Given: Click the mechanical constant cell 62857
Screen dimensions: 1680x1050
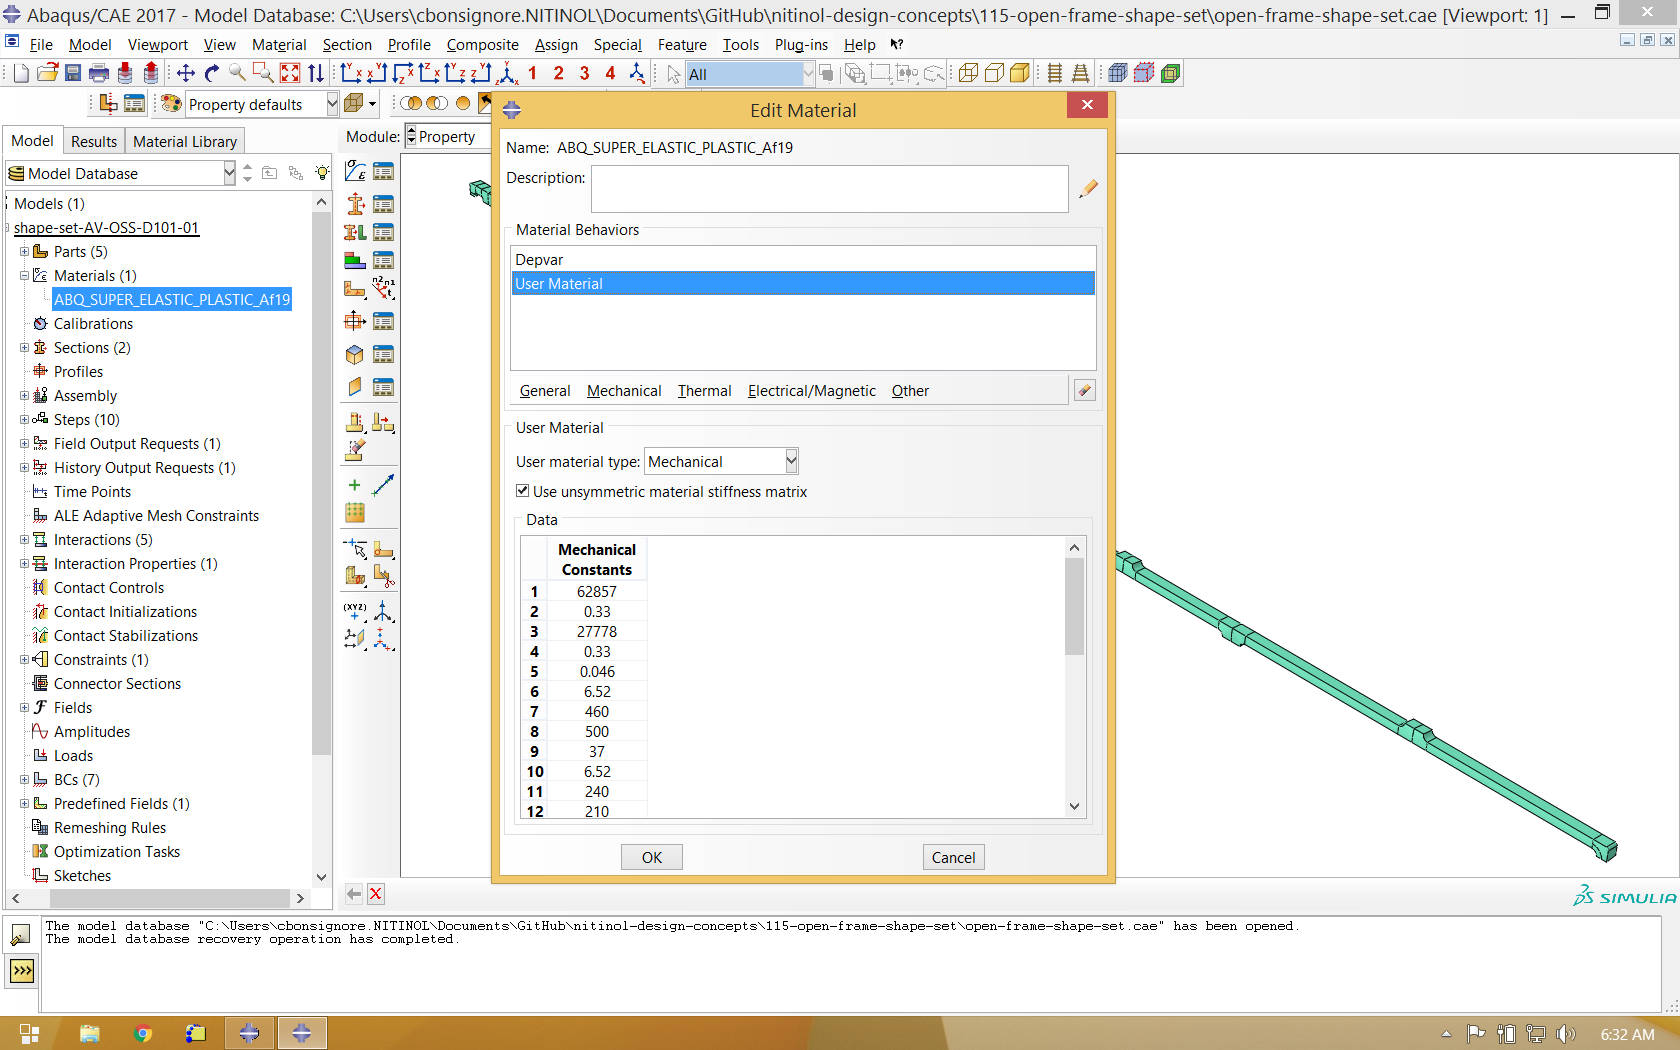Looking at the screenshot, I should pos(597,591).
